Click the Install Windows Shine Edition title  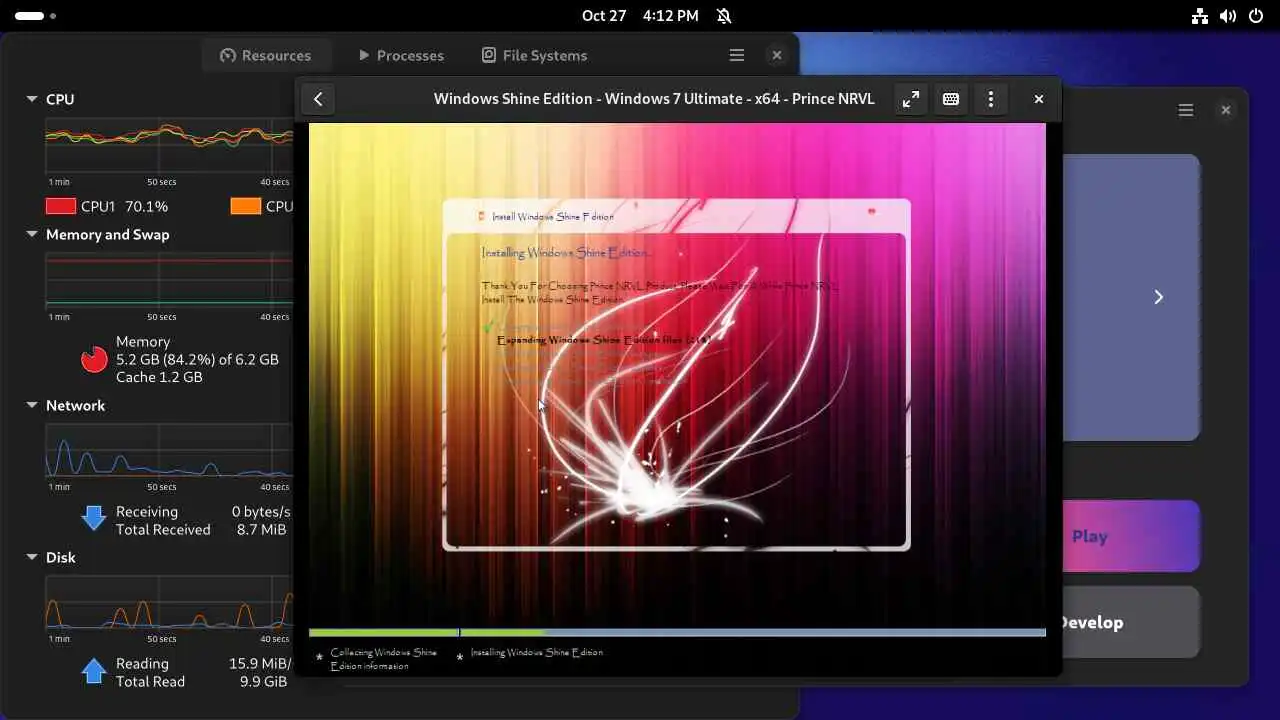(x=552, y=216)
